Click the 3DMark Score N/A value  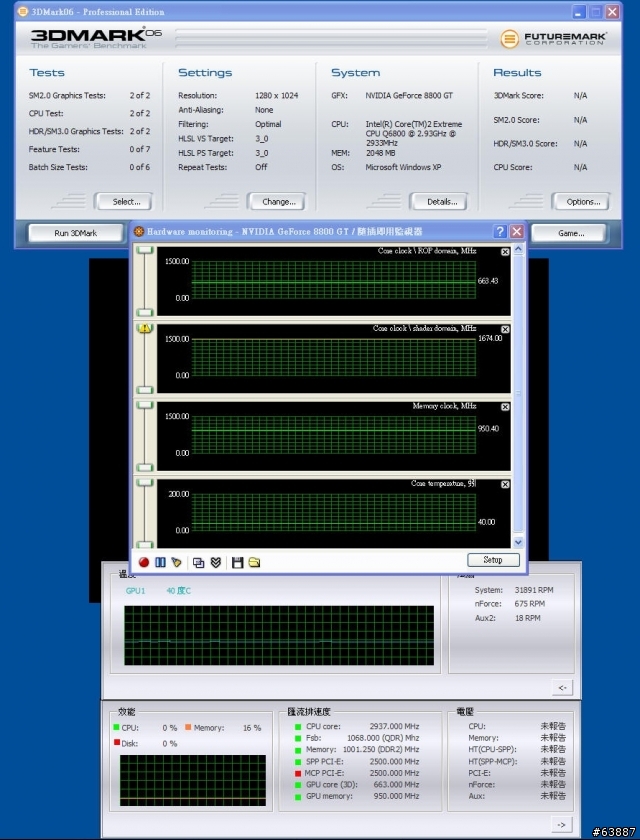tap(580, 95)
